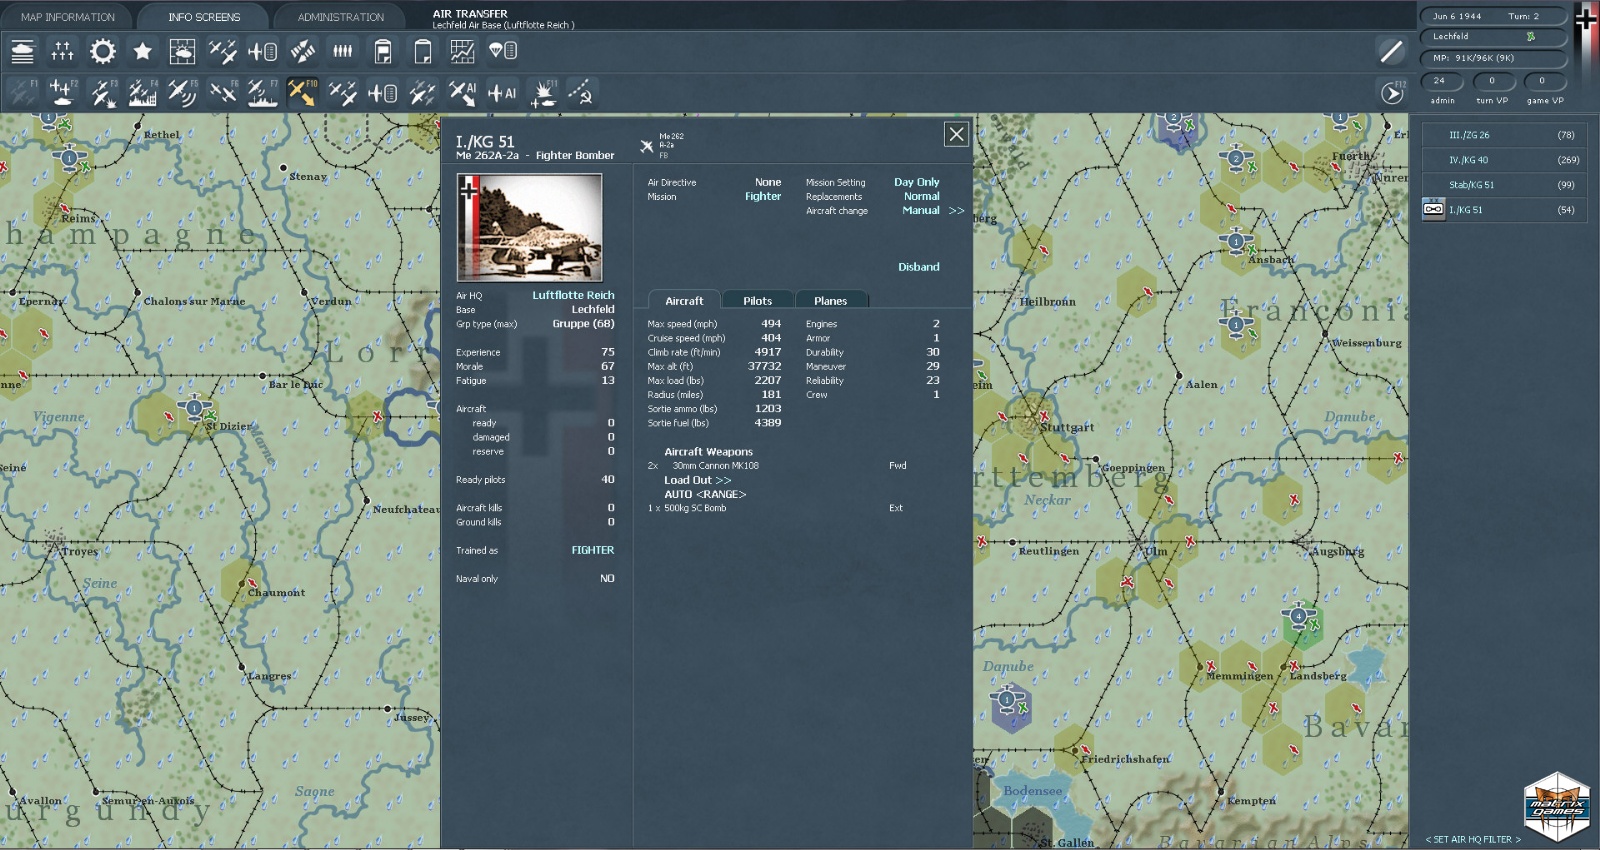Open the SET AIR HQ FILTER selector
1600x850 pixels.
(1473, 839)
